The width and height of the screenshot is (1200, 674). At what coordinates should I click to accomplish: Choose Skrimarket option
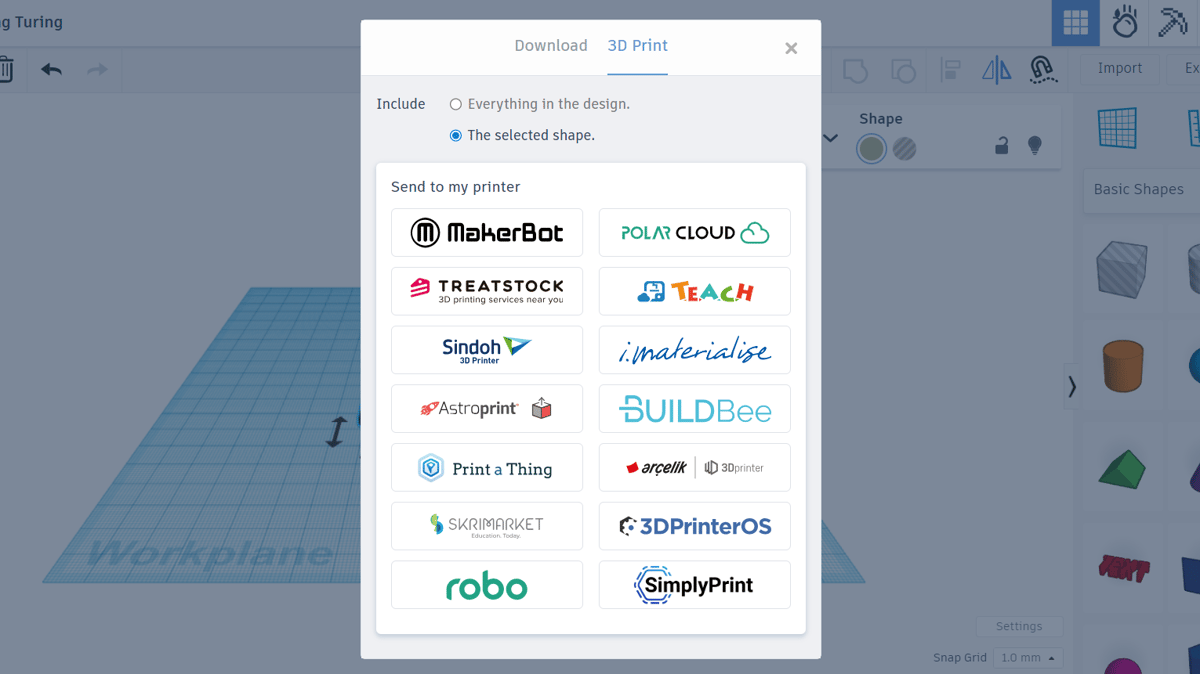coord(487,526)
